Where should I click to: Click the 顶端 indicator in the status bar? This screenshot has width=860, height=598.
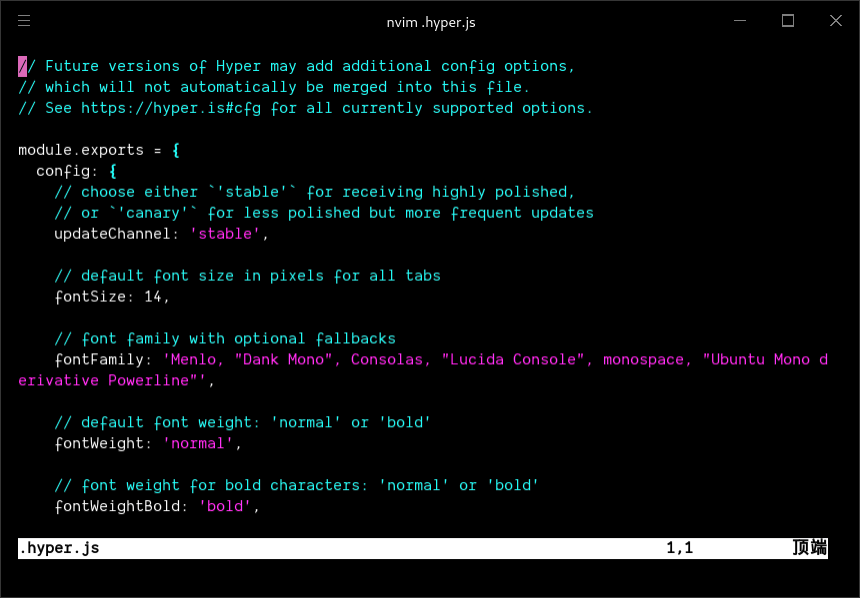tap(807, 548)
